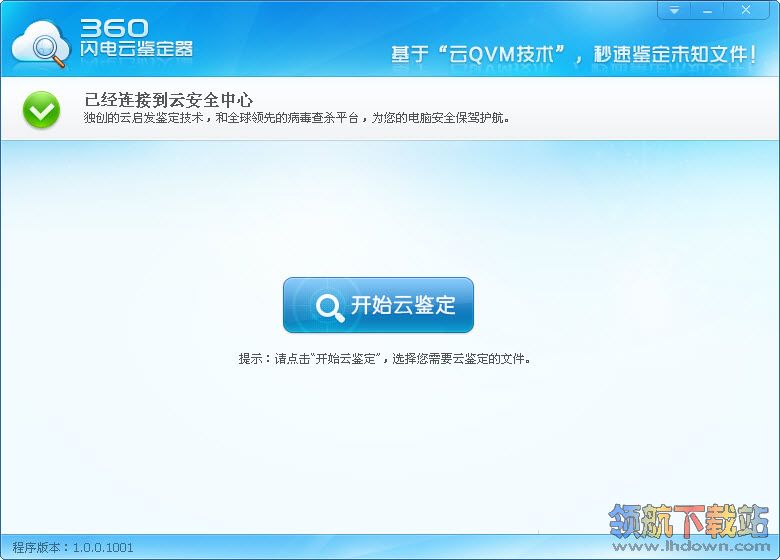The width and height of the screenshot is (780, 560).
Task: Open the title bar dropdown menu arrow
Action: coord(674,10)
